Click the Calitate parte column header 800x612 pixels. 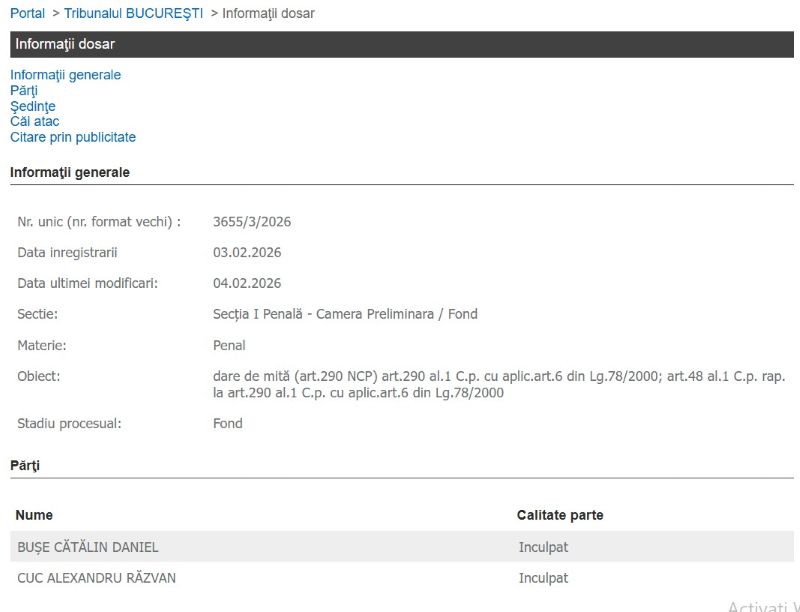pos(560,515)
